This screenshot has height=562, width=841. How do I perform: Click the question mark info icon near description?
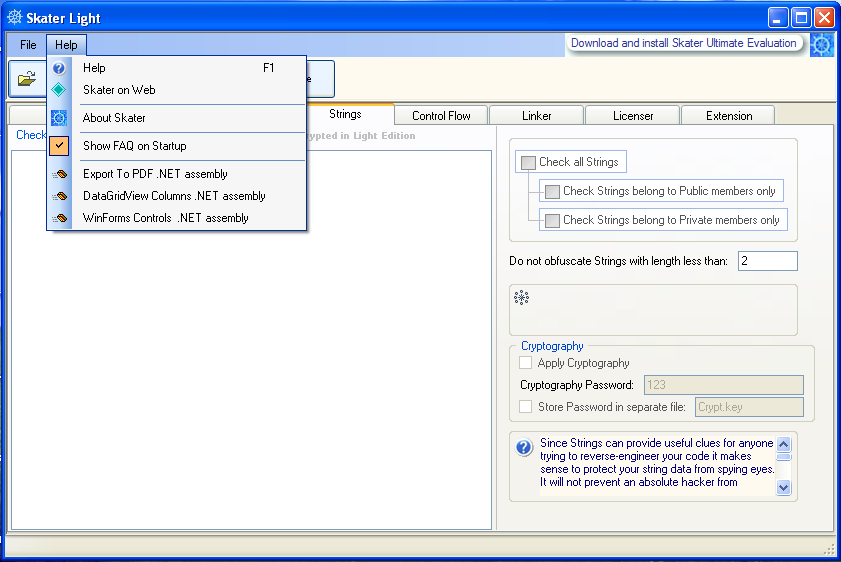[x=524, y=447]
